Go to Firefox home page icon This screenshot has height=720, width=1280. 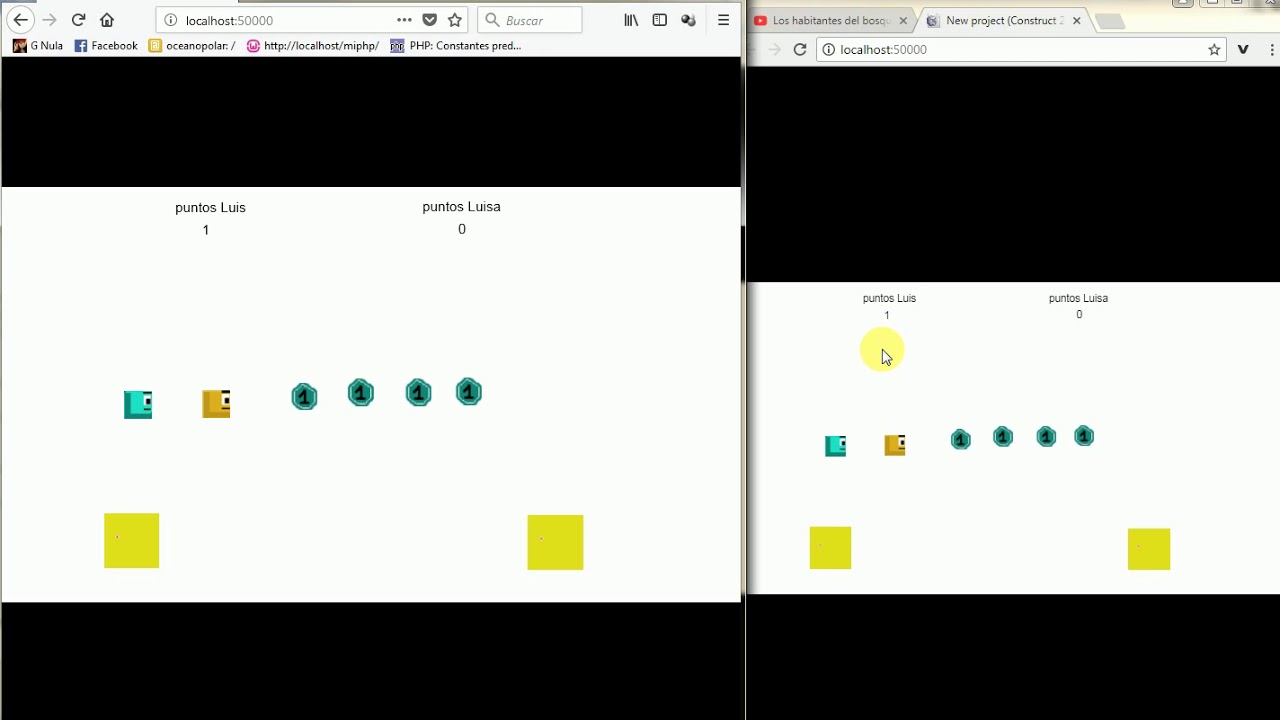[107, 20]
